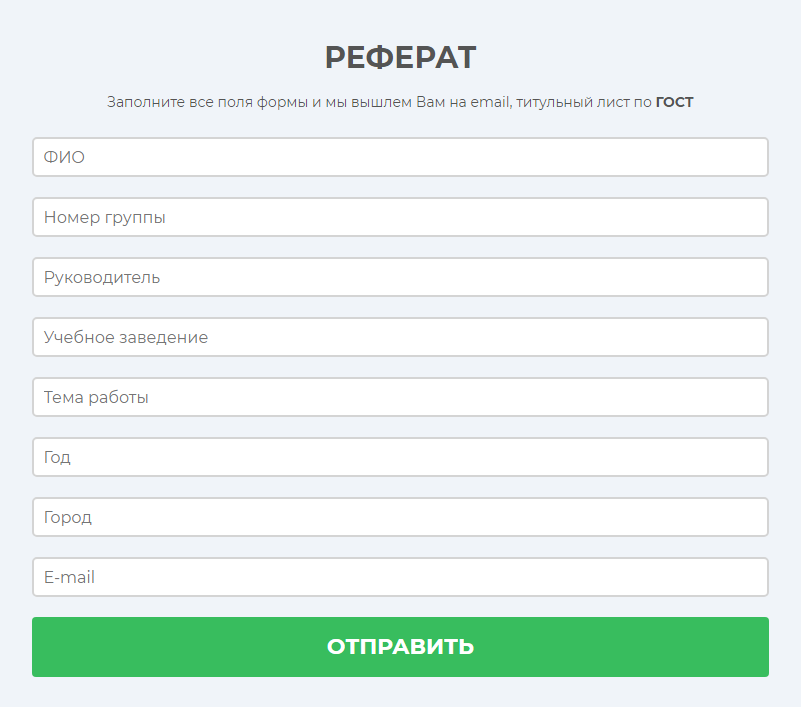Focus the Тема работы input
801x707 pixels.
pos(400,397)
